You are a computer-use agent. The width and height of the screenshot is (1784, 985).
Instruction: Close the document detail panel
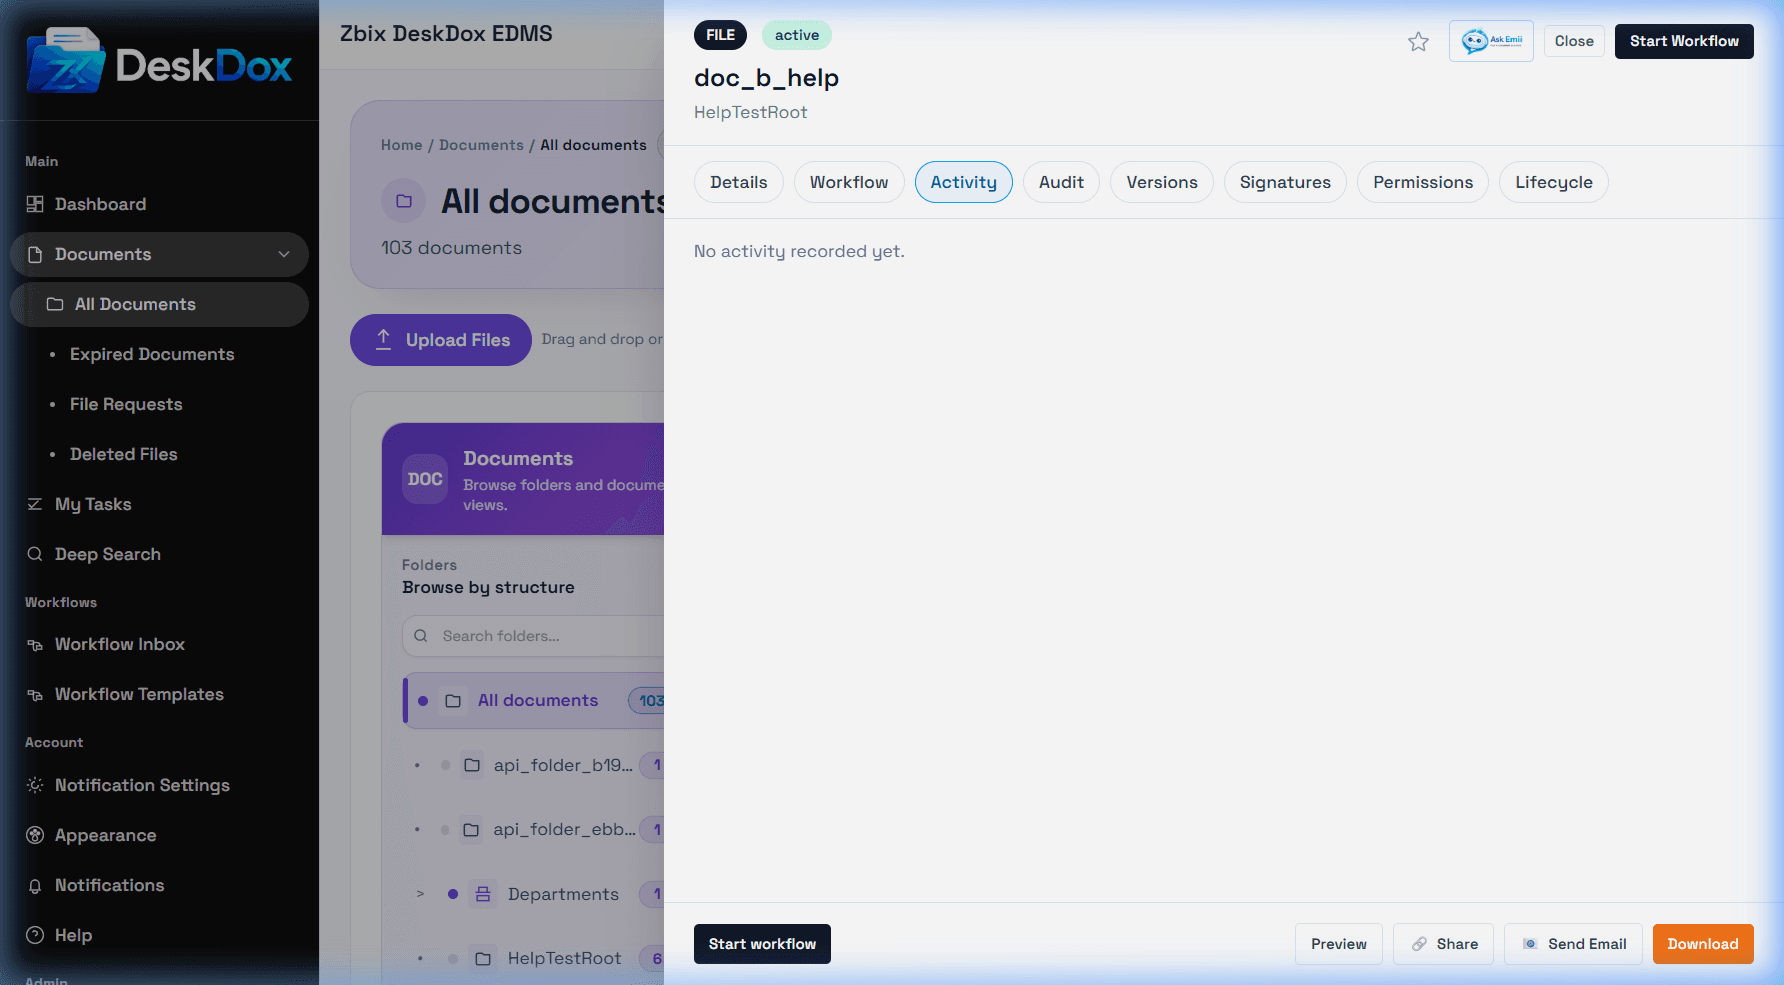(x=1574, y=41)
